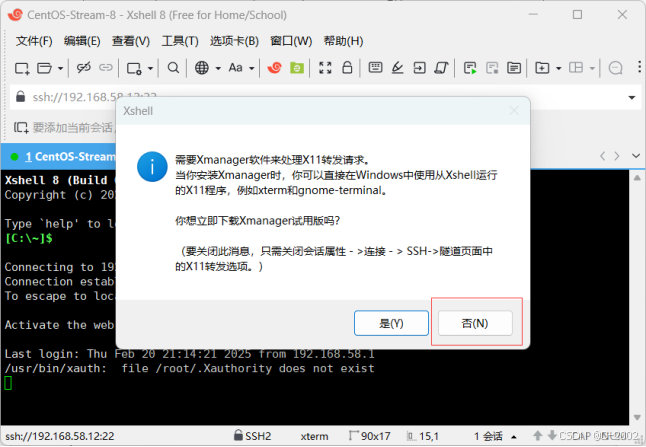646x447 pixels.
Task: Click the log viewer document icon
Action: 514,68
